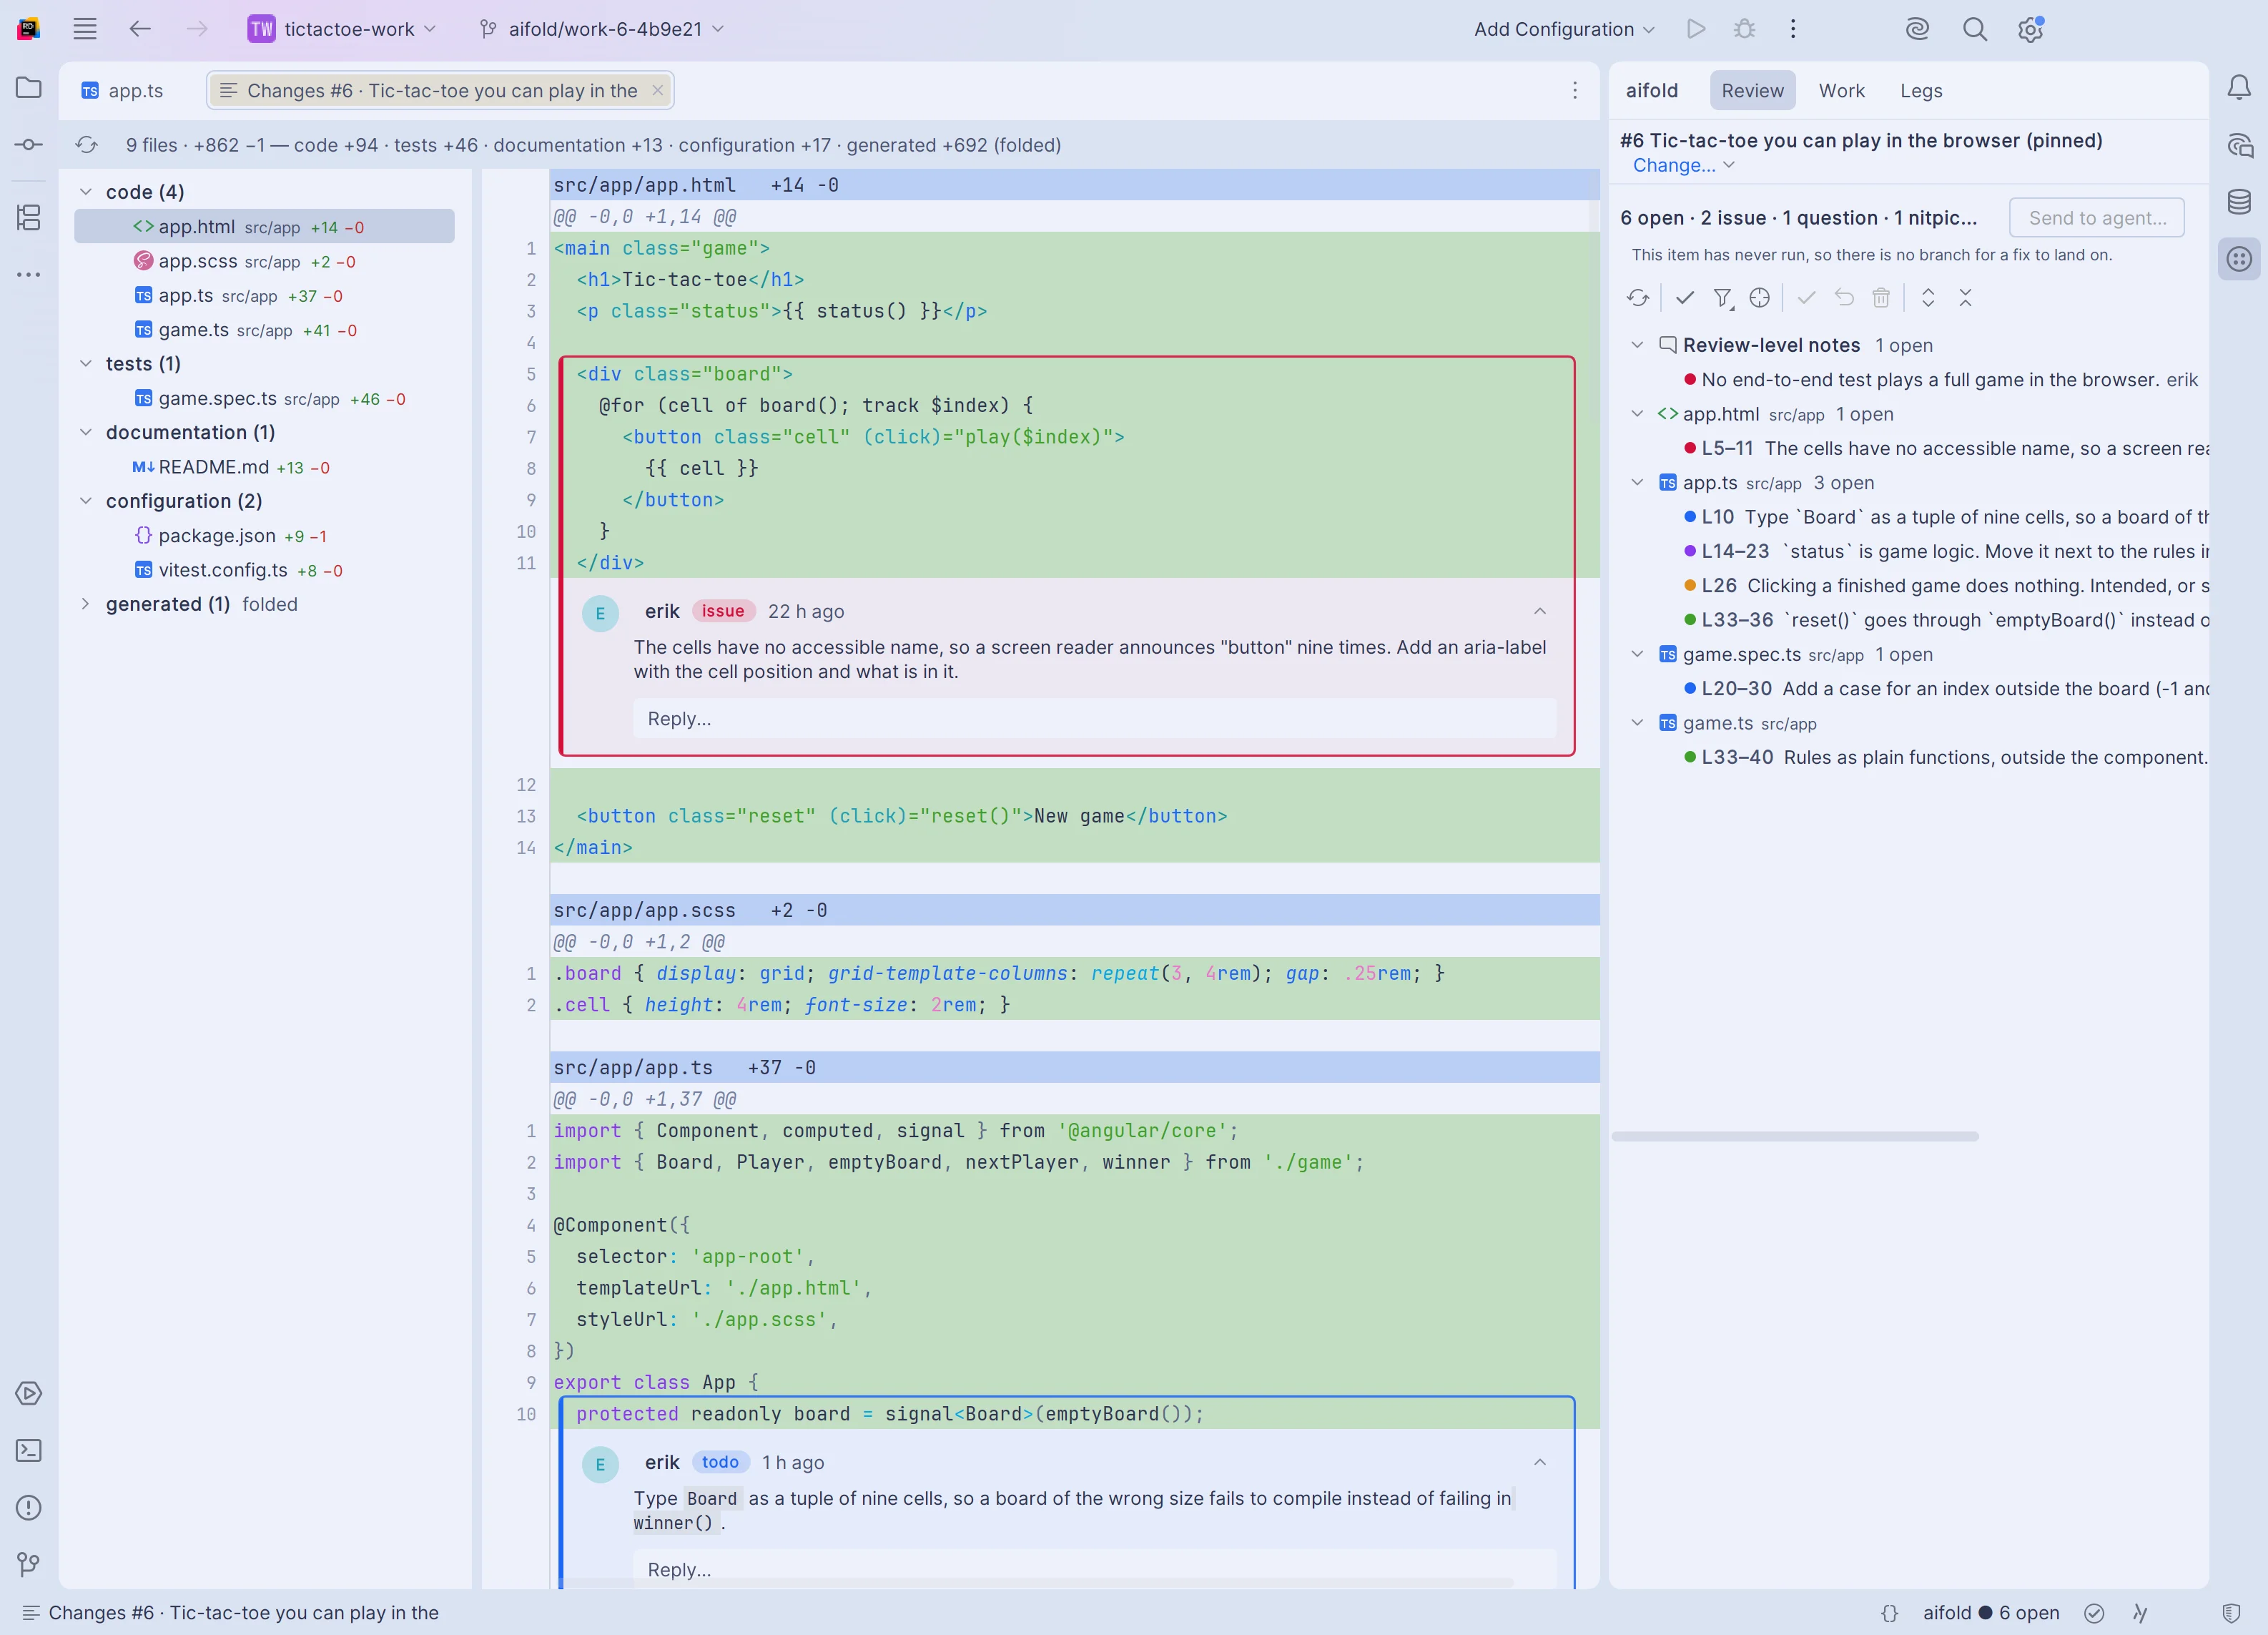
Task: Refresh the changes file list
Action: tap(87, 145)
